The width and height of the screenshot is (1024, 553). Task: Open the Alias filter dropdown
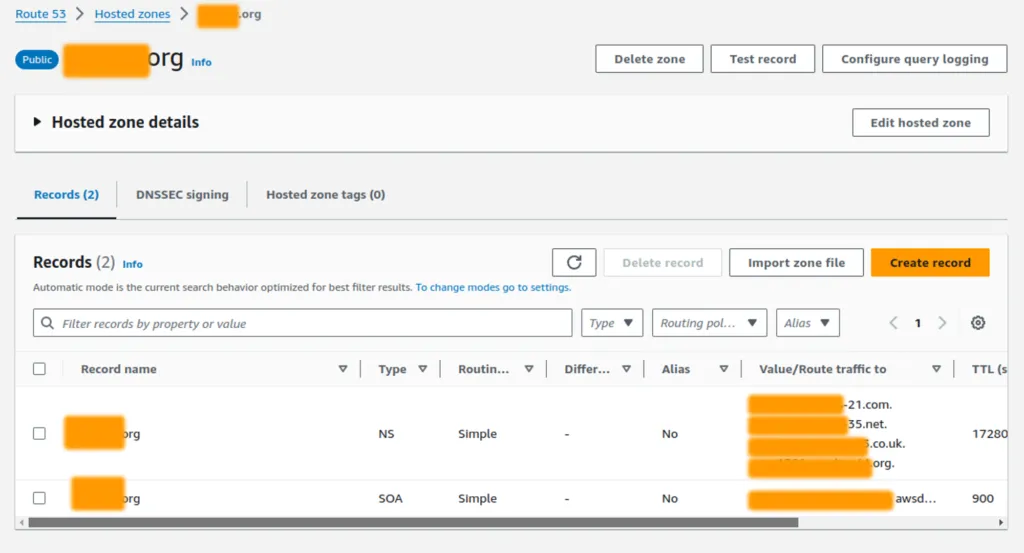click(808, 323)
